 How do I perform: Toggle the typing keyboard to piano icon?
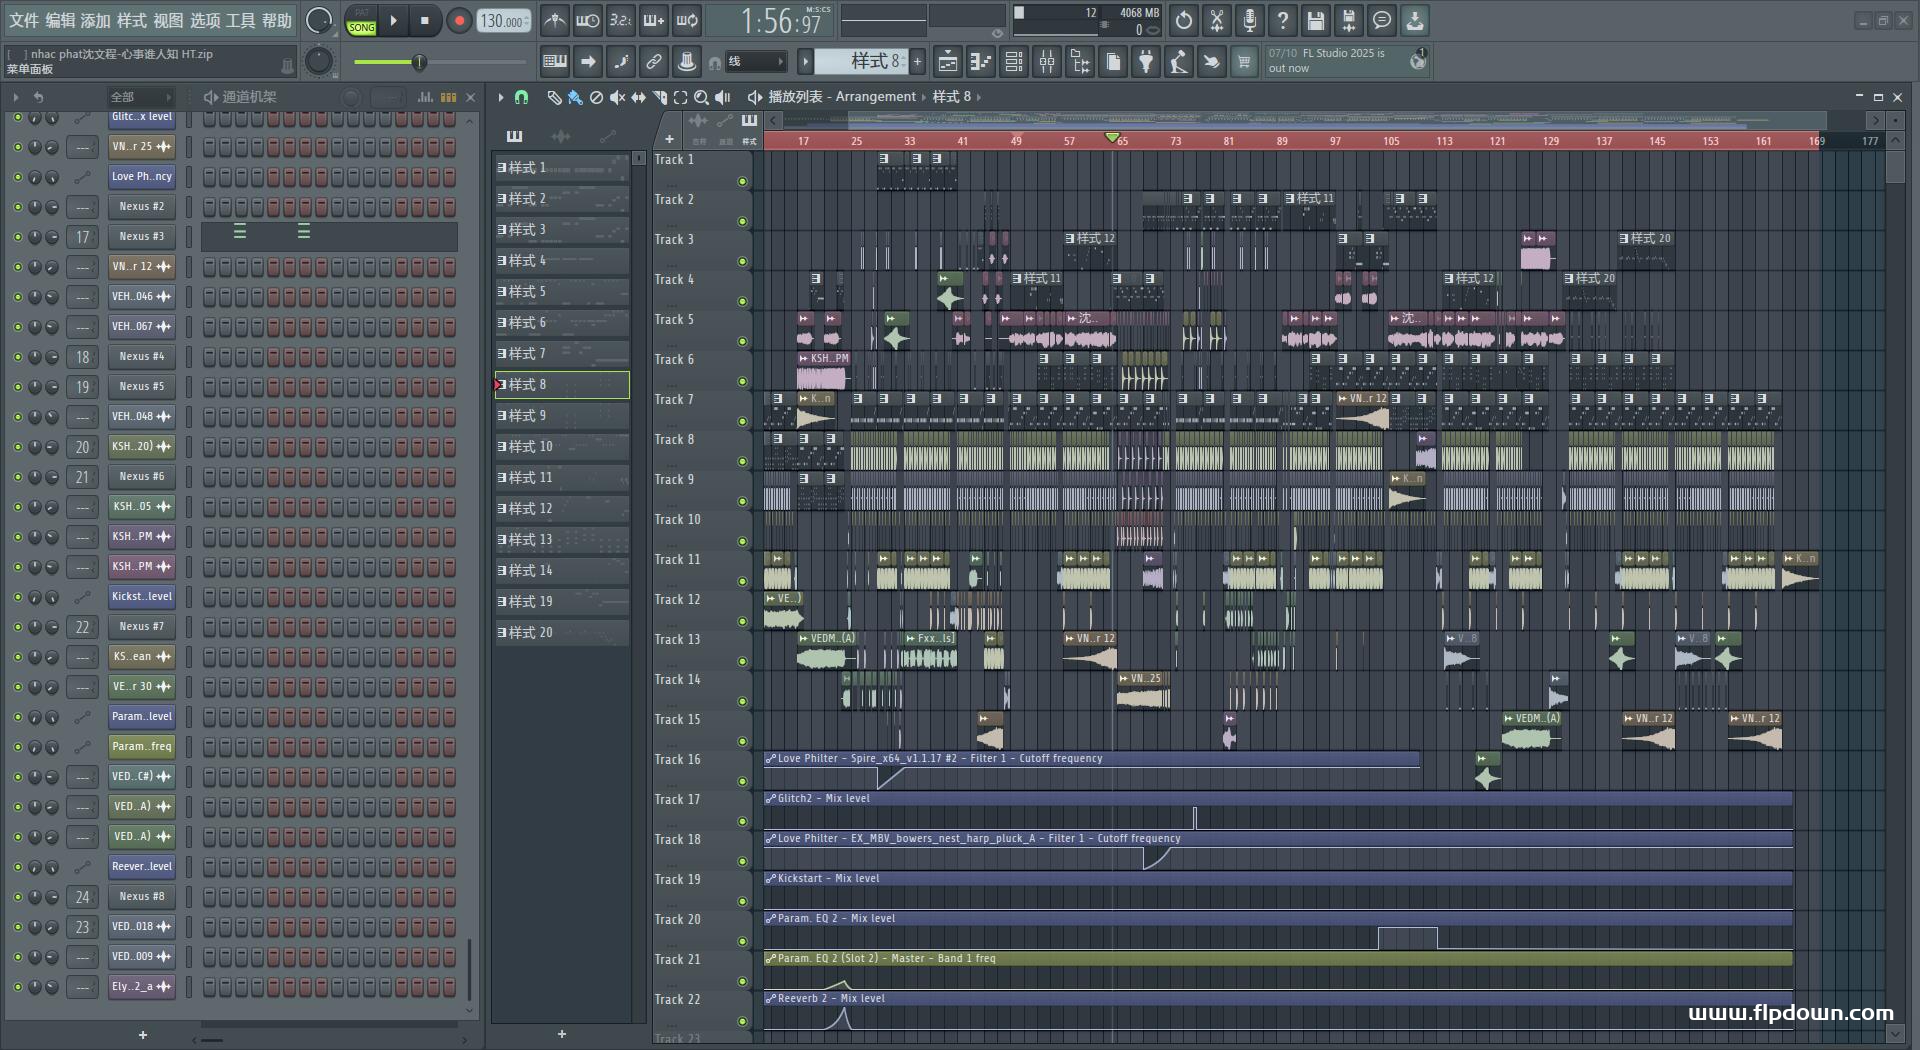click(554, 62)
